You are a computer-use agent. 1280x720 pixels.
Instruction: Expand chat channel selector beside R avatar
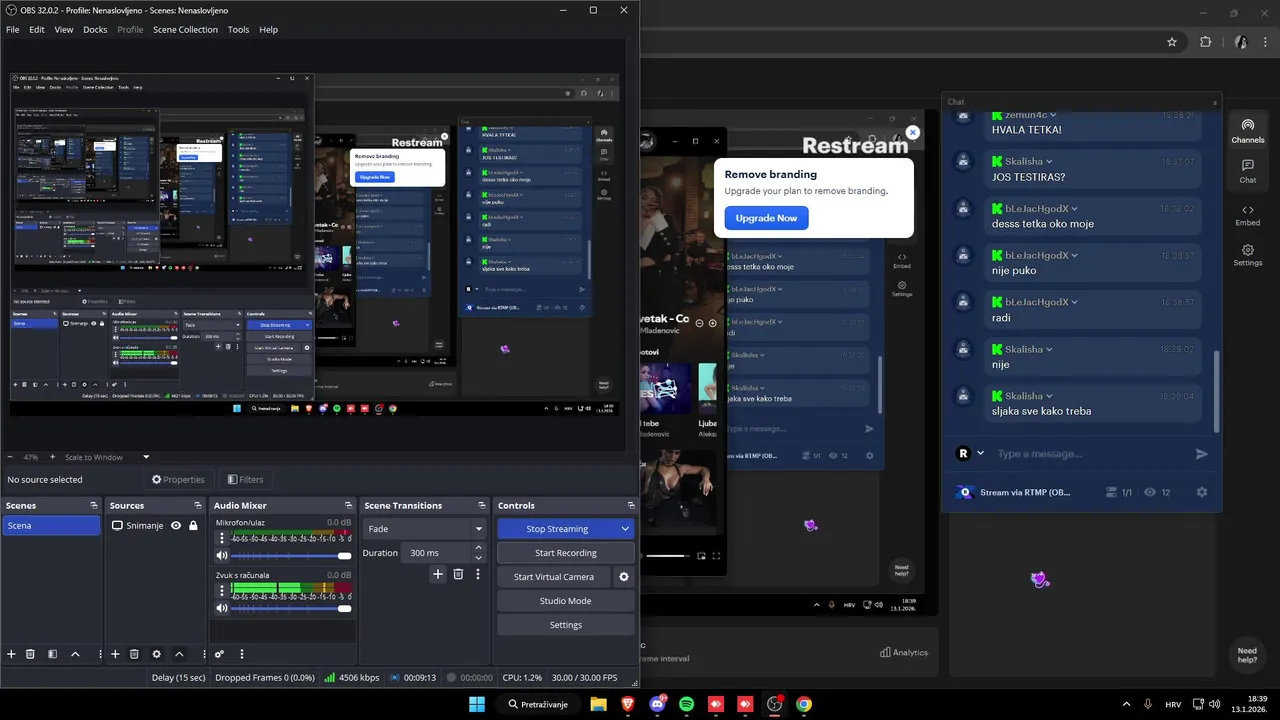(x=981, y=453)
